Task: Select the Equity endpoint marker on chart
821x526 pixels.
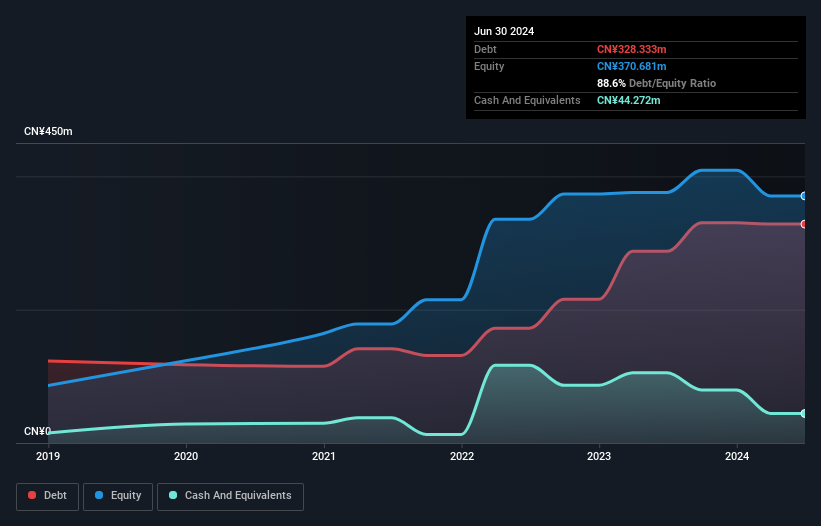Action: click(x=804, y=196)
